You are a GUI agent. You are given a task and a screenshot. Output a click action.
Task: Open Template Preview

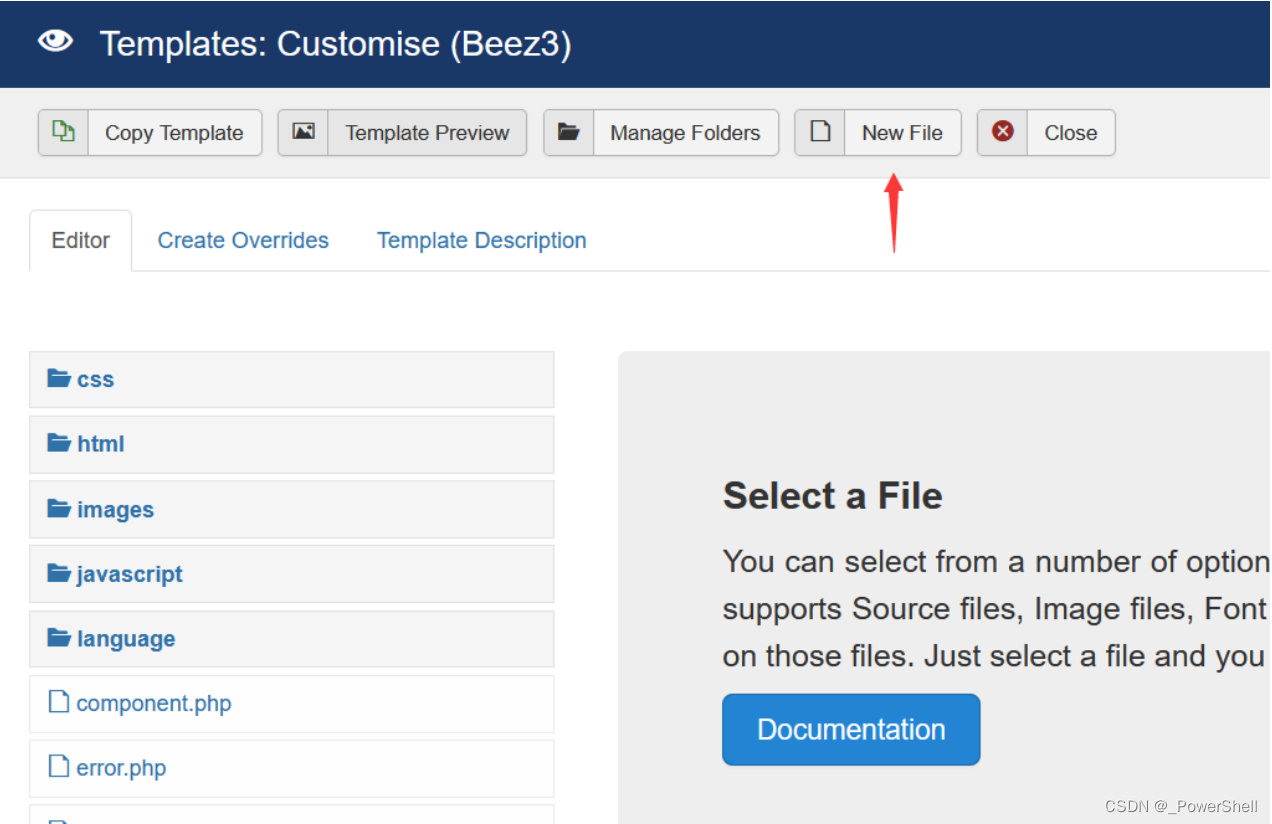coord(402,133)
